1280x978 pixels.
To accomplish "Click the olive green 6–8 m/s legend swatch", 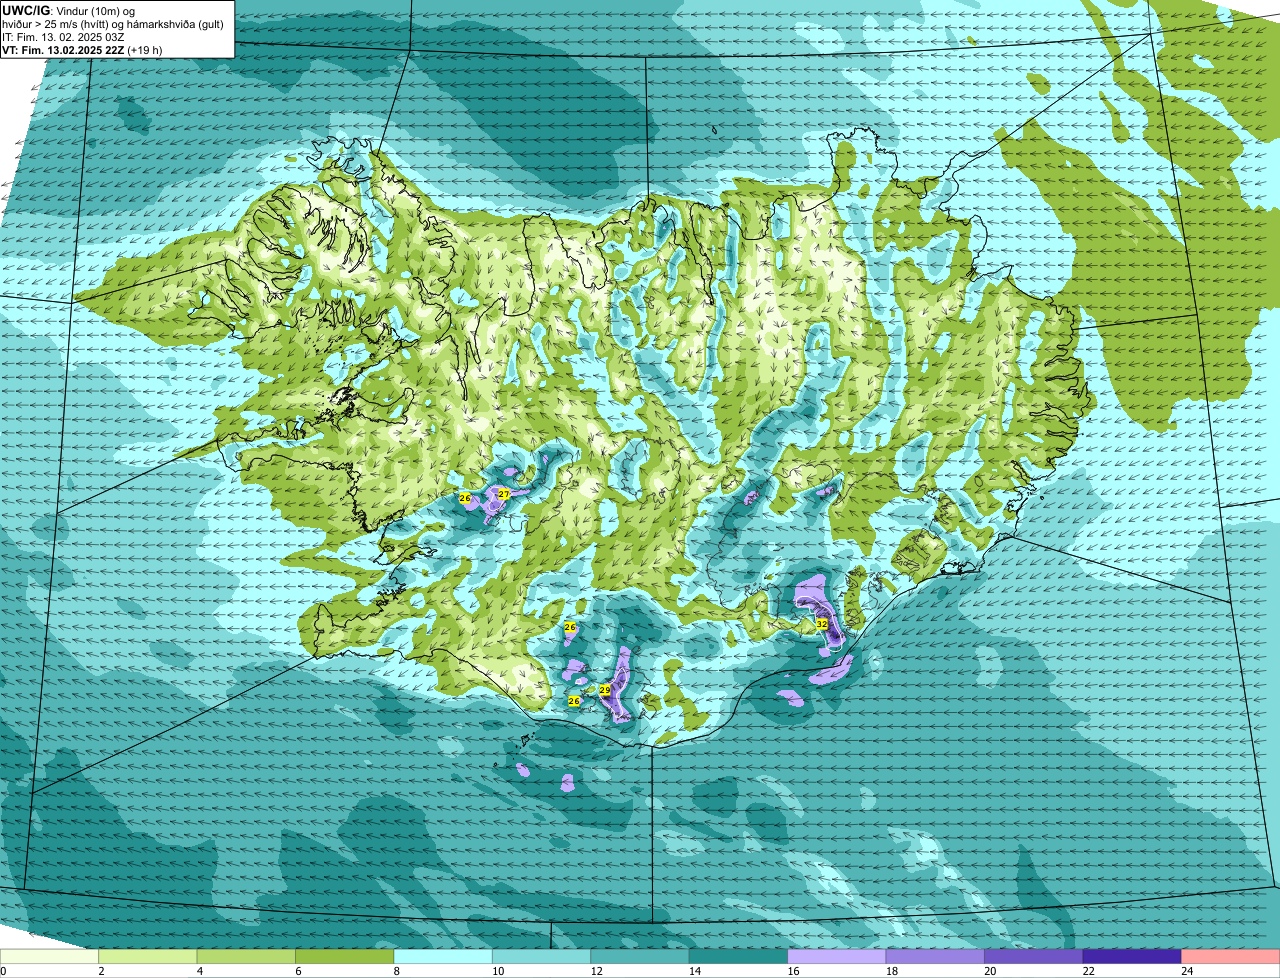I will click(345, 956).
